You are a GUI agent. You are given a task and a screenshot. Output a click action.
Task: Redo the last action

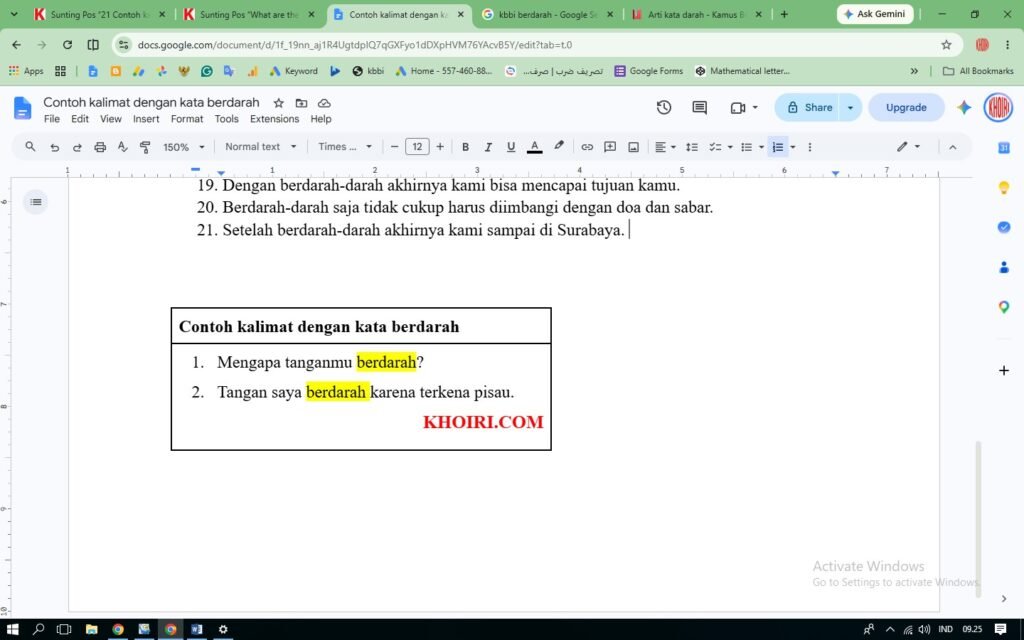pos(77,147)
